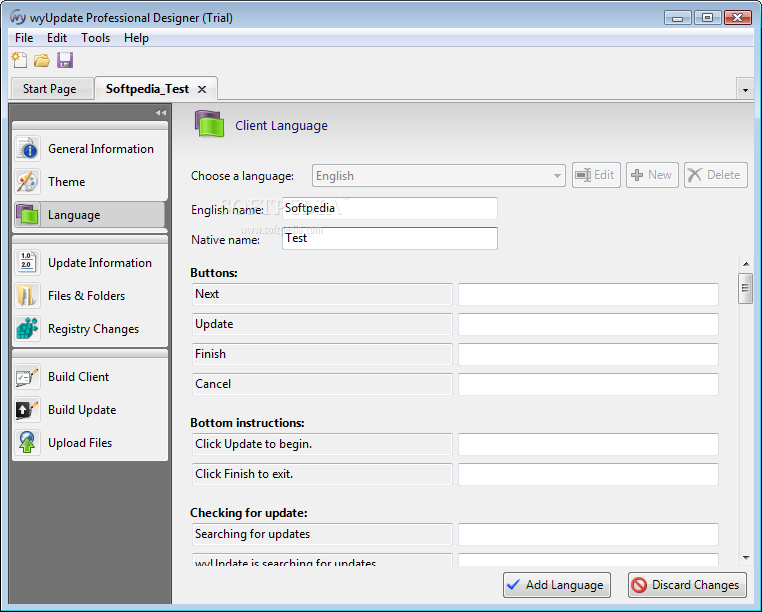Open the Help menu
Image resolution: width=762 pixels, height=612 pixels.
point(136,38)
